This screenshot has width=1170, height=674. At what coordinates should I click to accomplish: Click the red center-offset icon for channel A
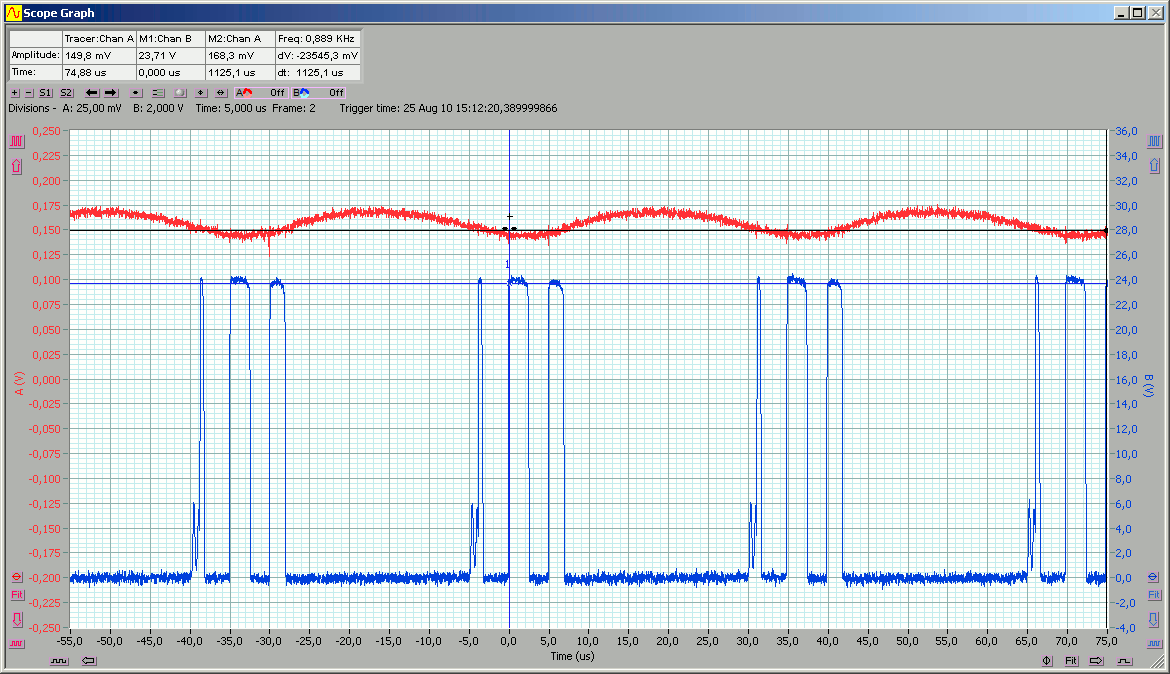tap(16, 577)
